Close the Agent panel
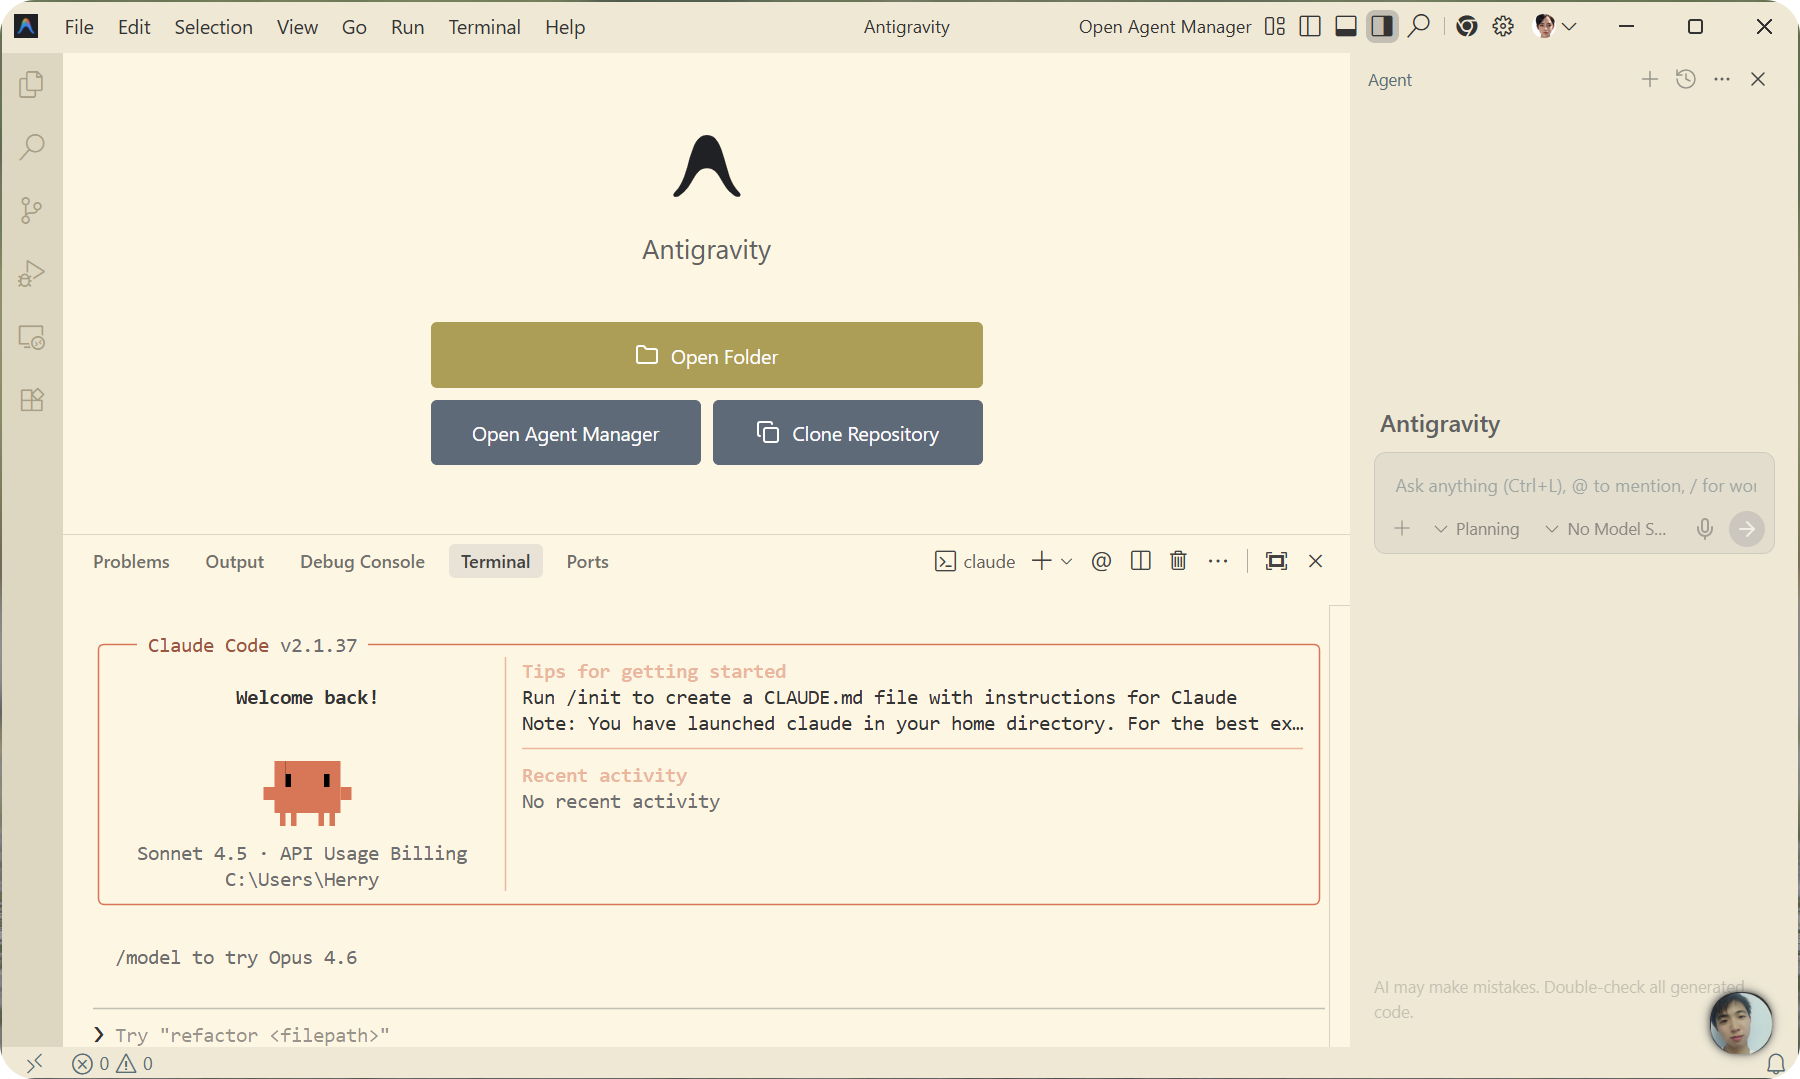 click(1758, 79)
